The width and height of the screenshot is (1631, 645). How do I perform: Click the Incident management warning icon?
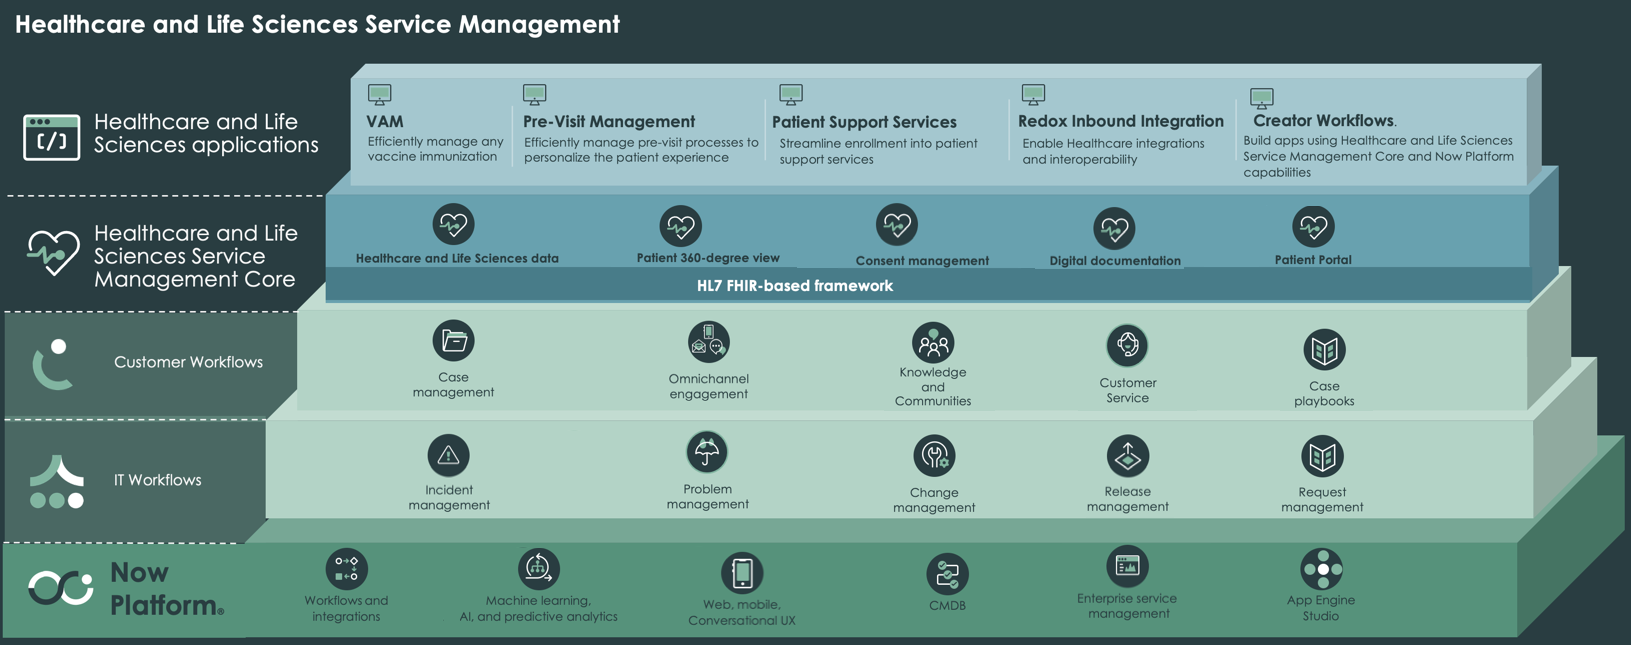pyautogui.click(x=448, y=455)
